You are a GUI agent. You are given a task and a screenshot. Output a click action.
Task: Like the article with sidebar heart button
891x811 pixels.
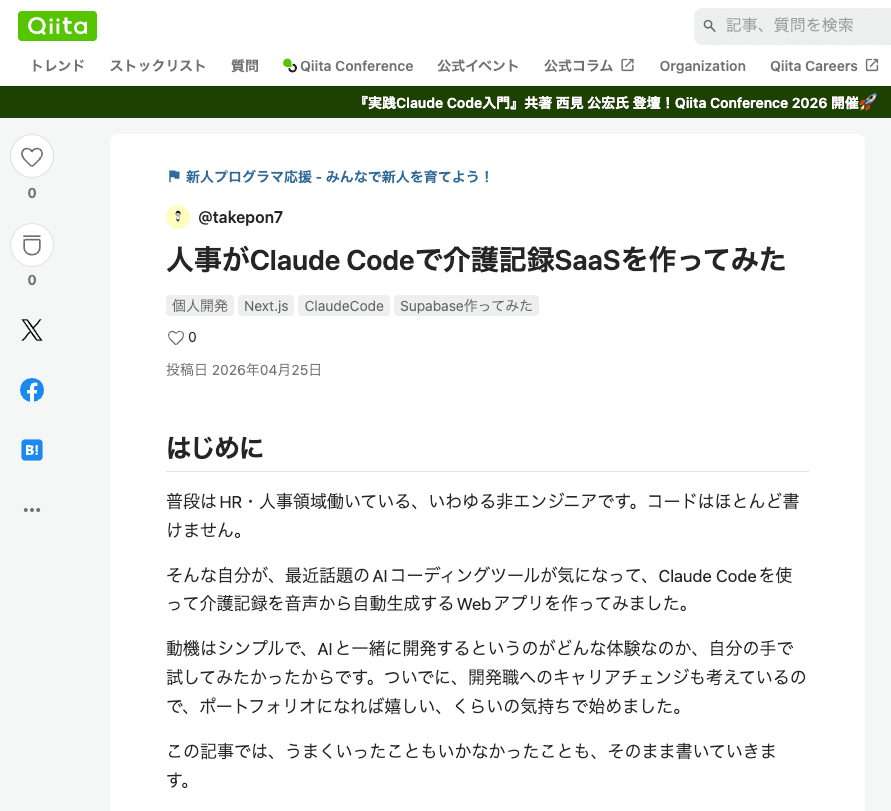(32, 156)
